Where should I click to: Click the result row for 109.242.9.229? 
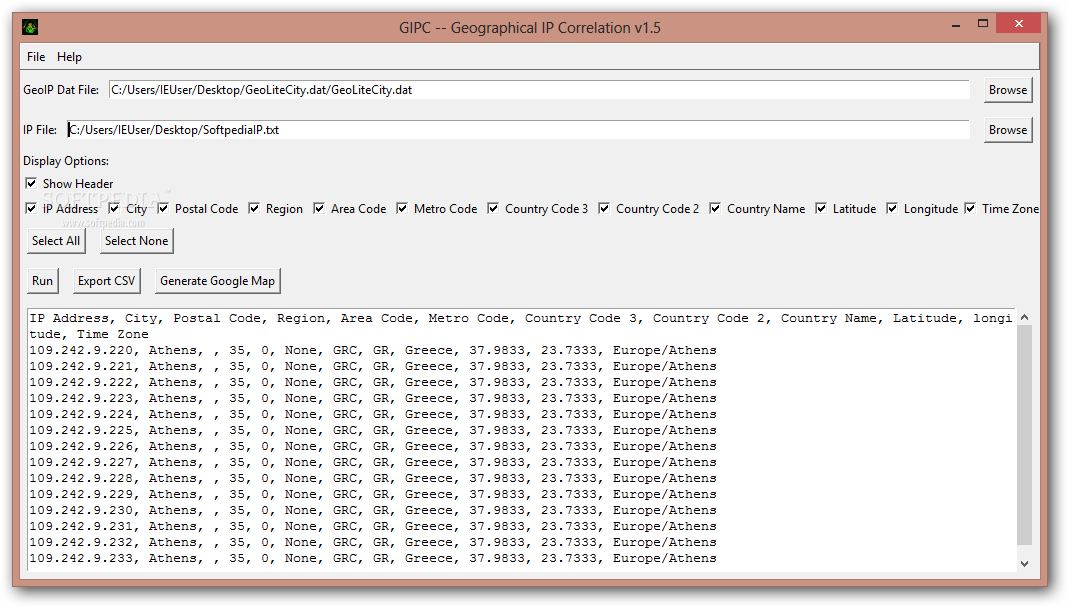tap(373, 495)
